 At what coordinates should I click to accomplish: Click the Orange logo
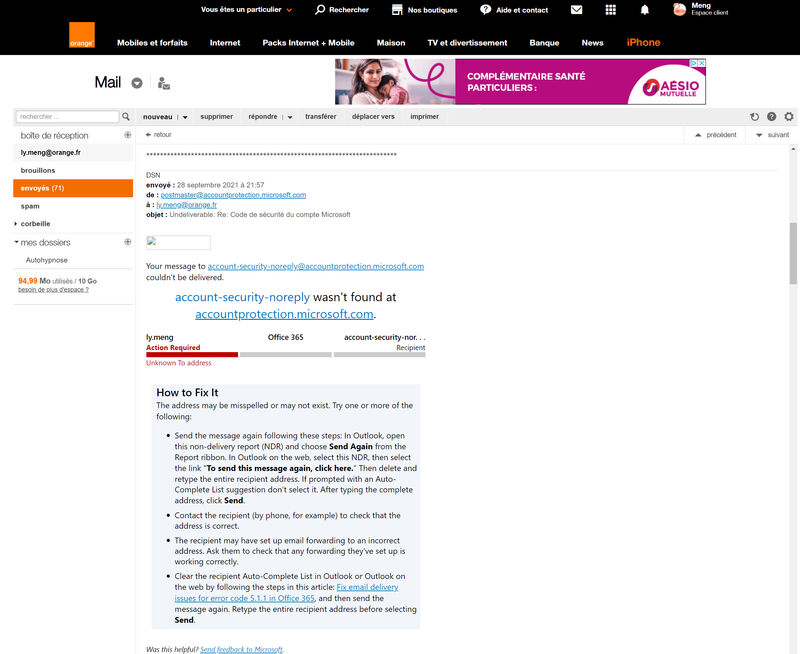(82, 35)
